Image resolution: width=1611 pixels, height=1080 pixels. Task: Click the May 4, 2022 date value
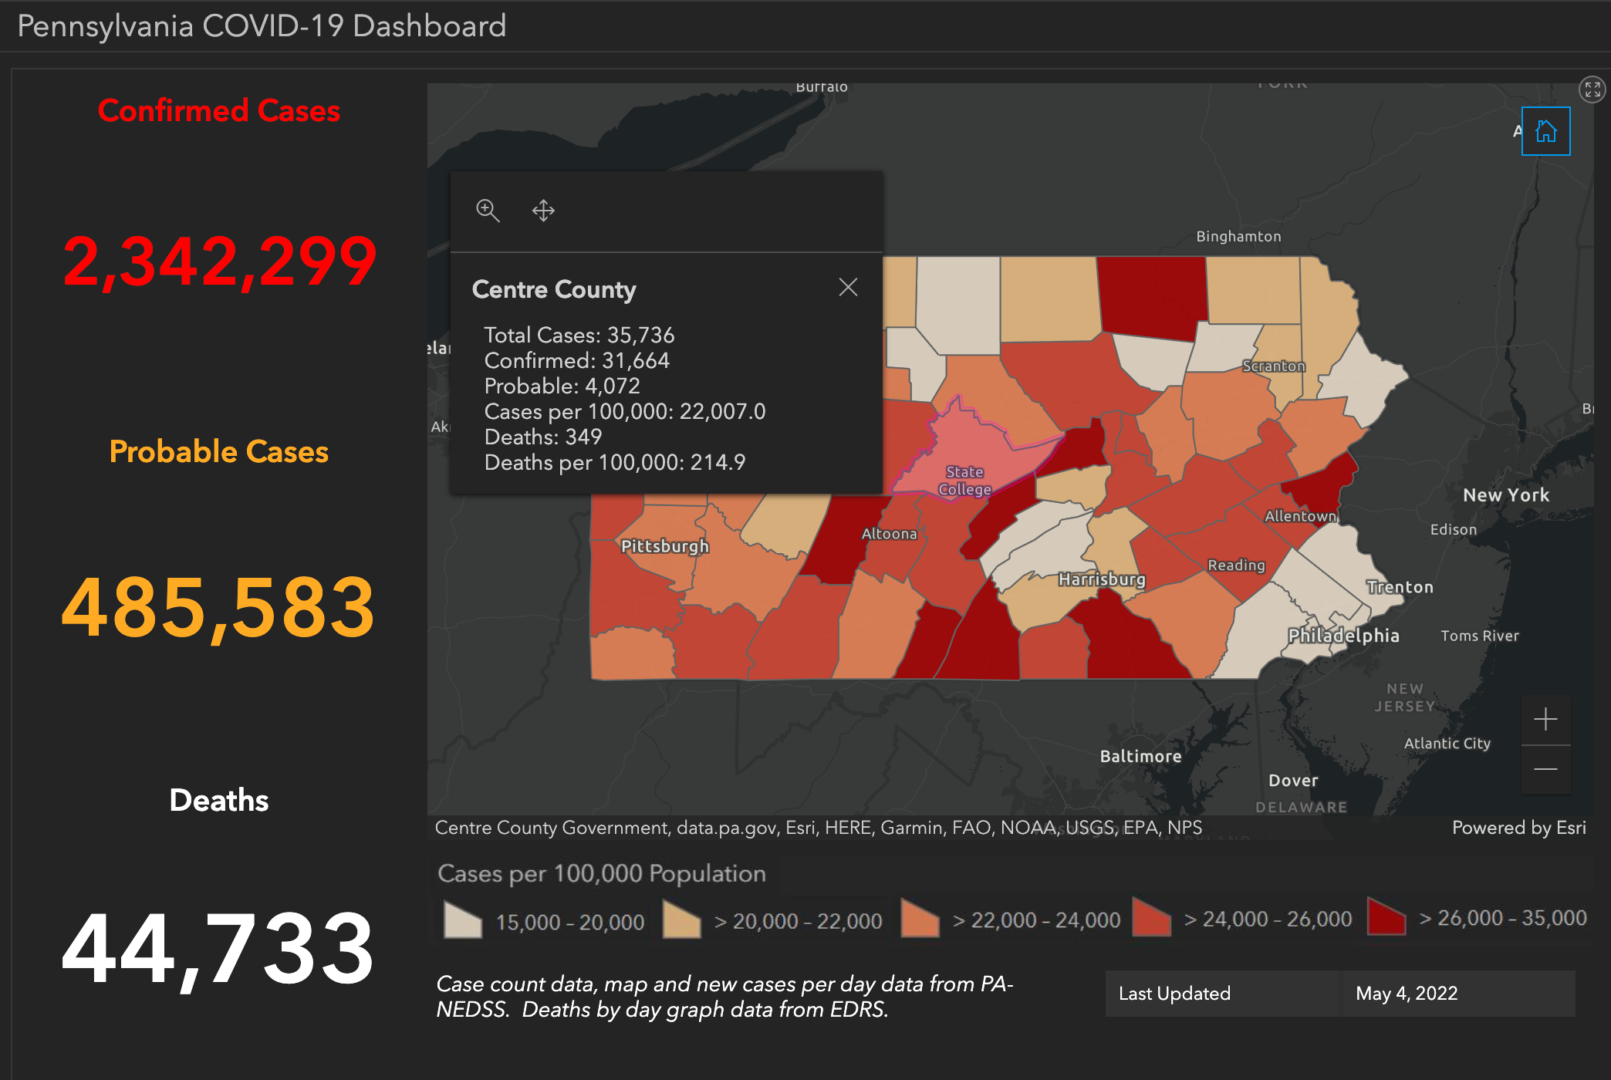click(x=1406, y=993)
